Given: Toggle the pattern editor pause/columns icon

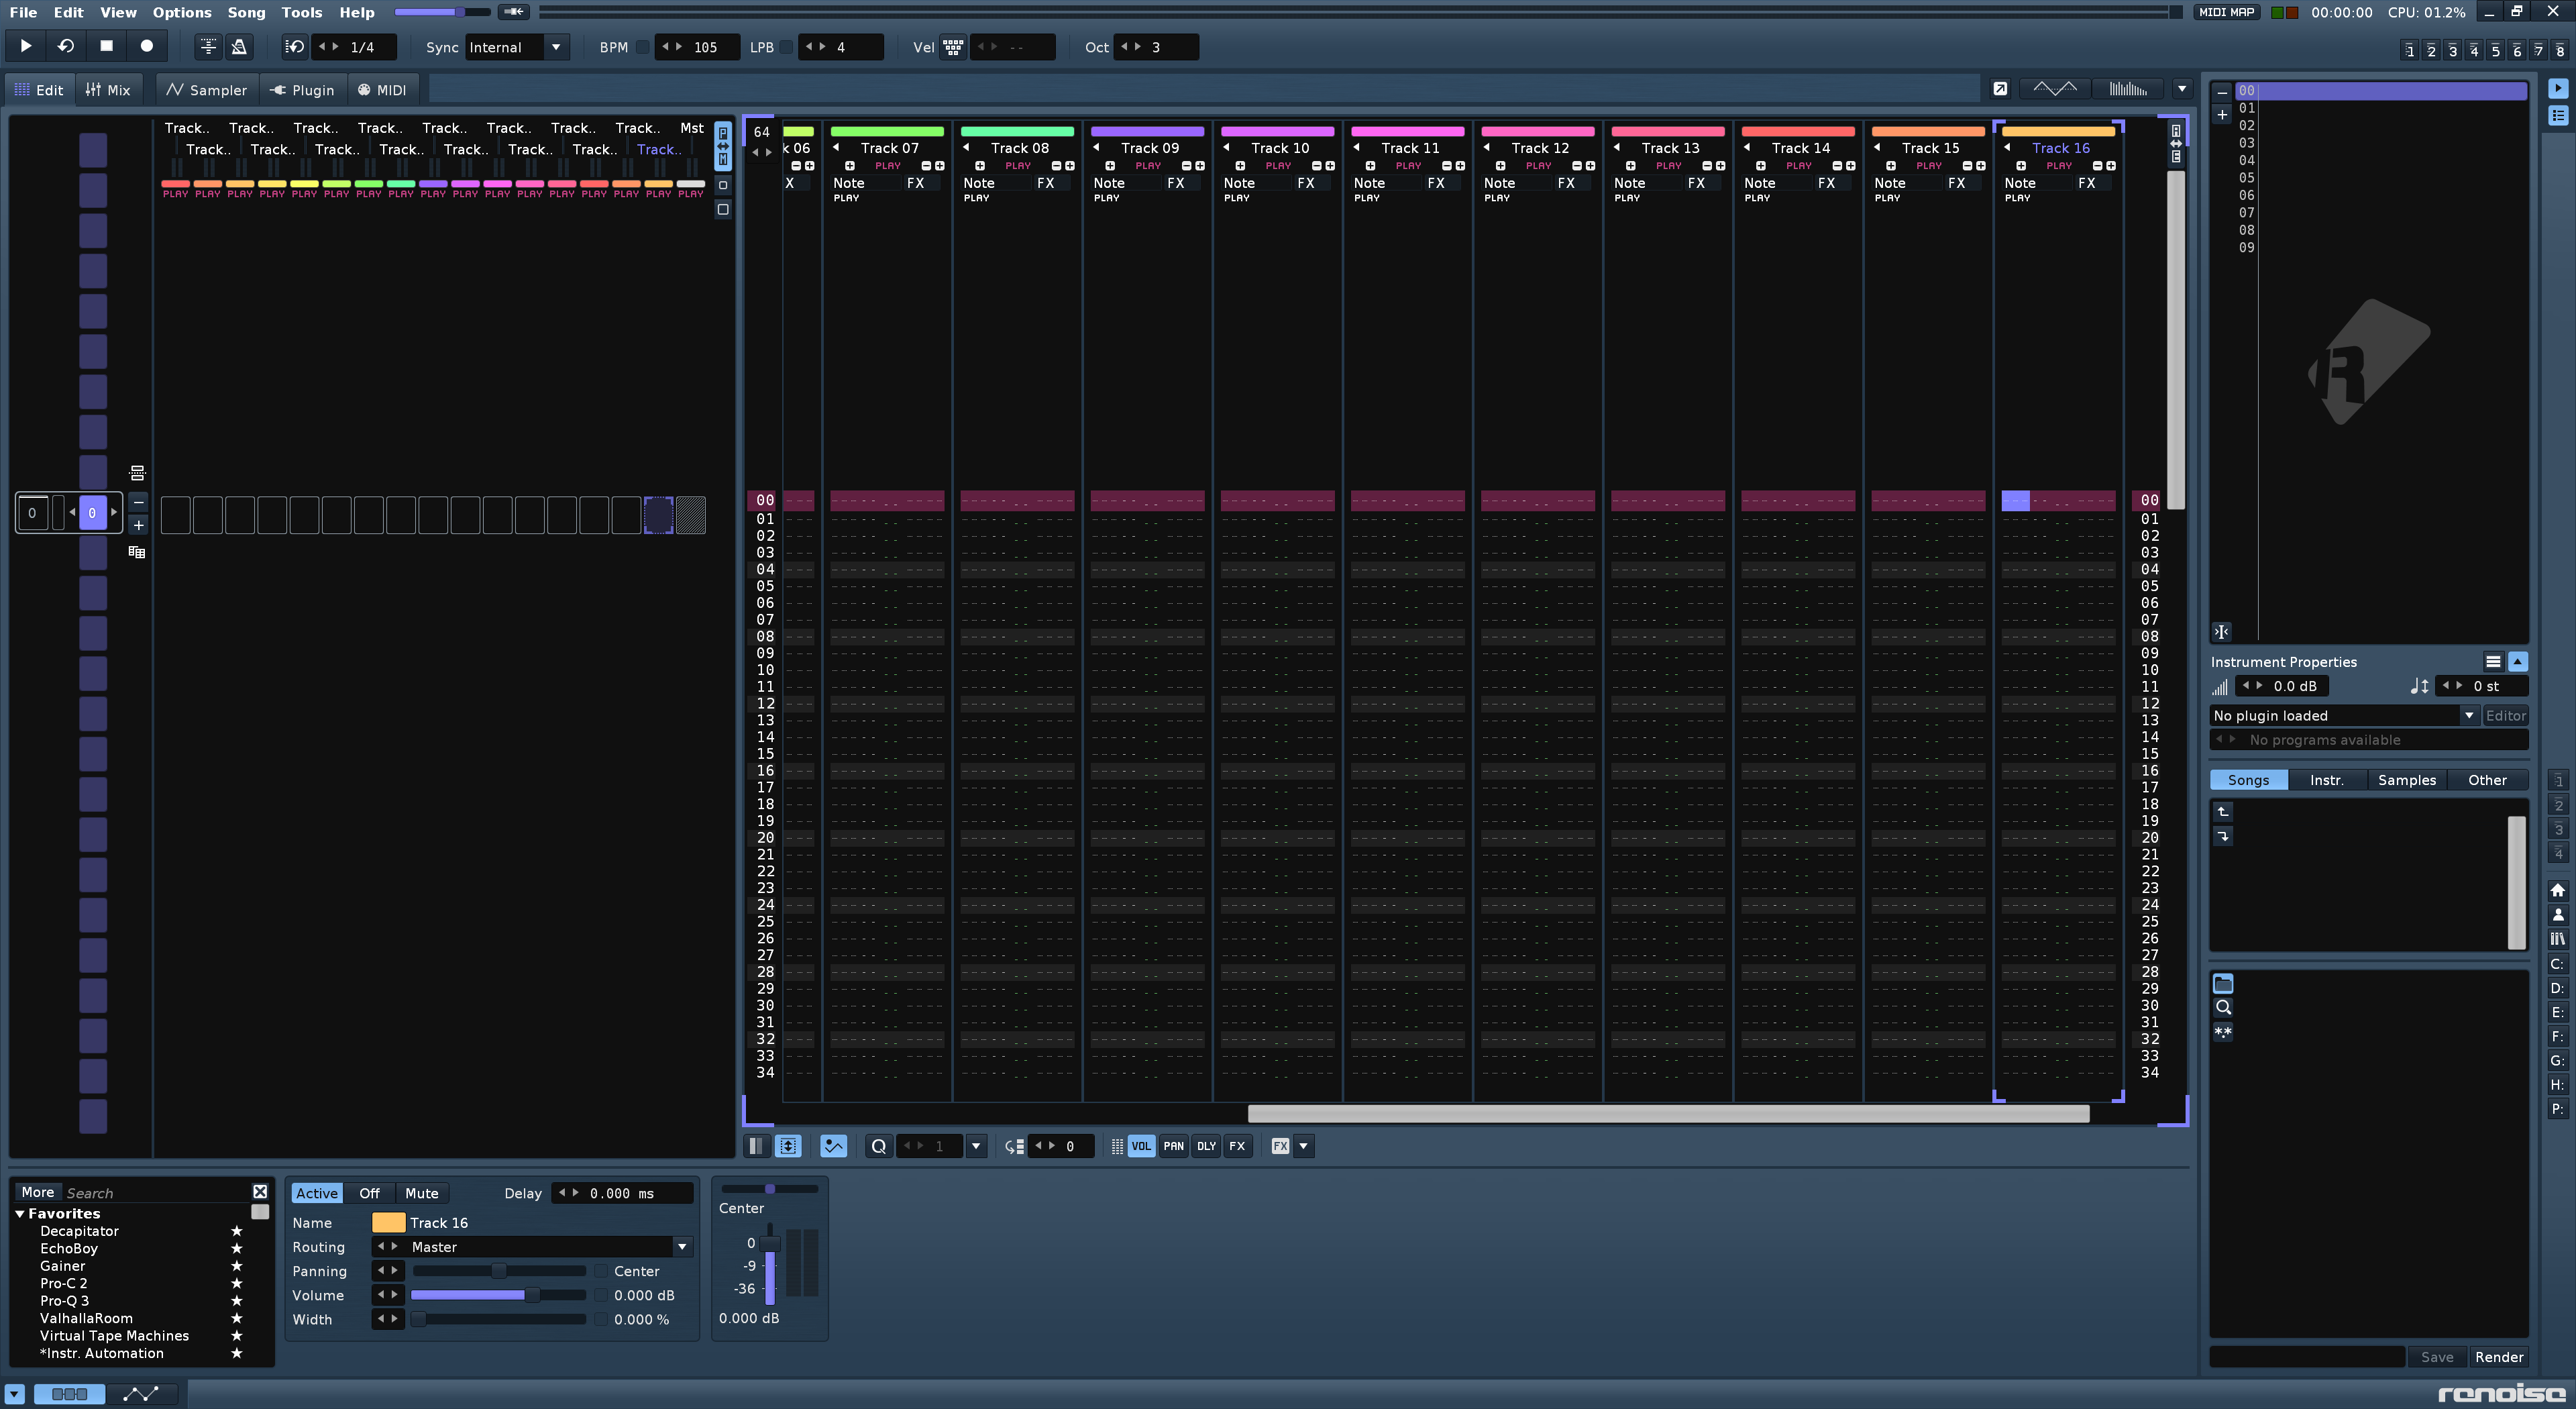Looking at the screenshot, I should coord(756,1146).
